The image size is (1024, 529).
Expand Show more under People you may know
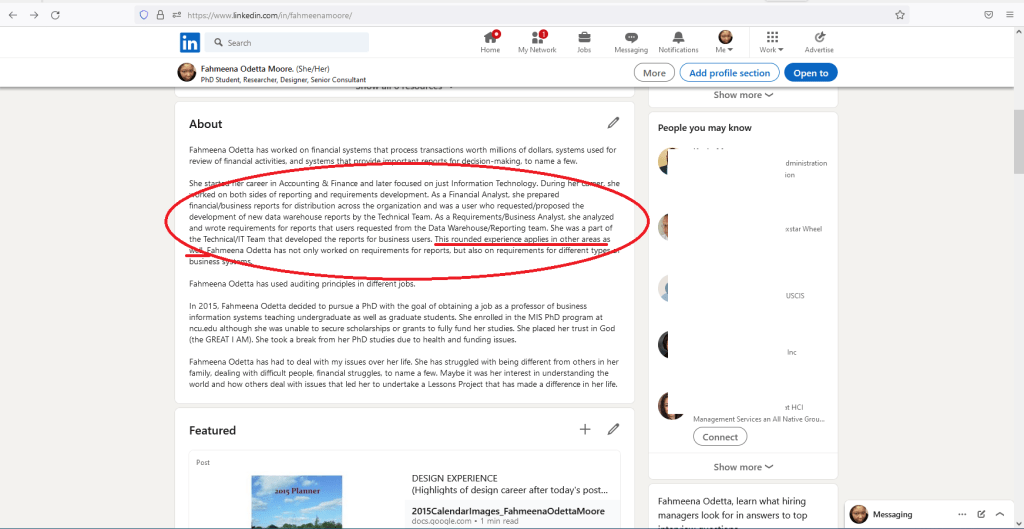click(743, 467)
